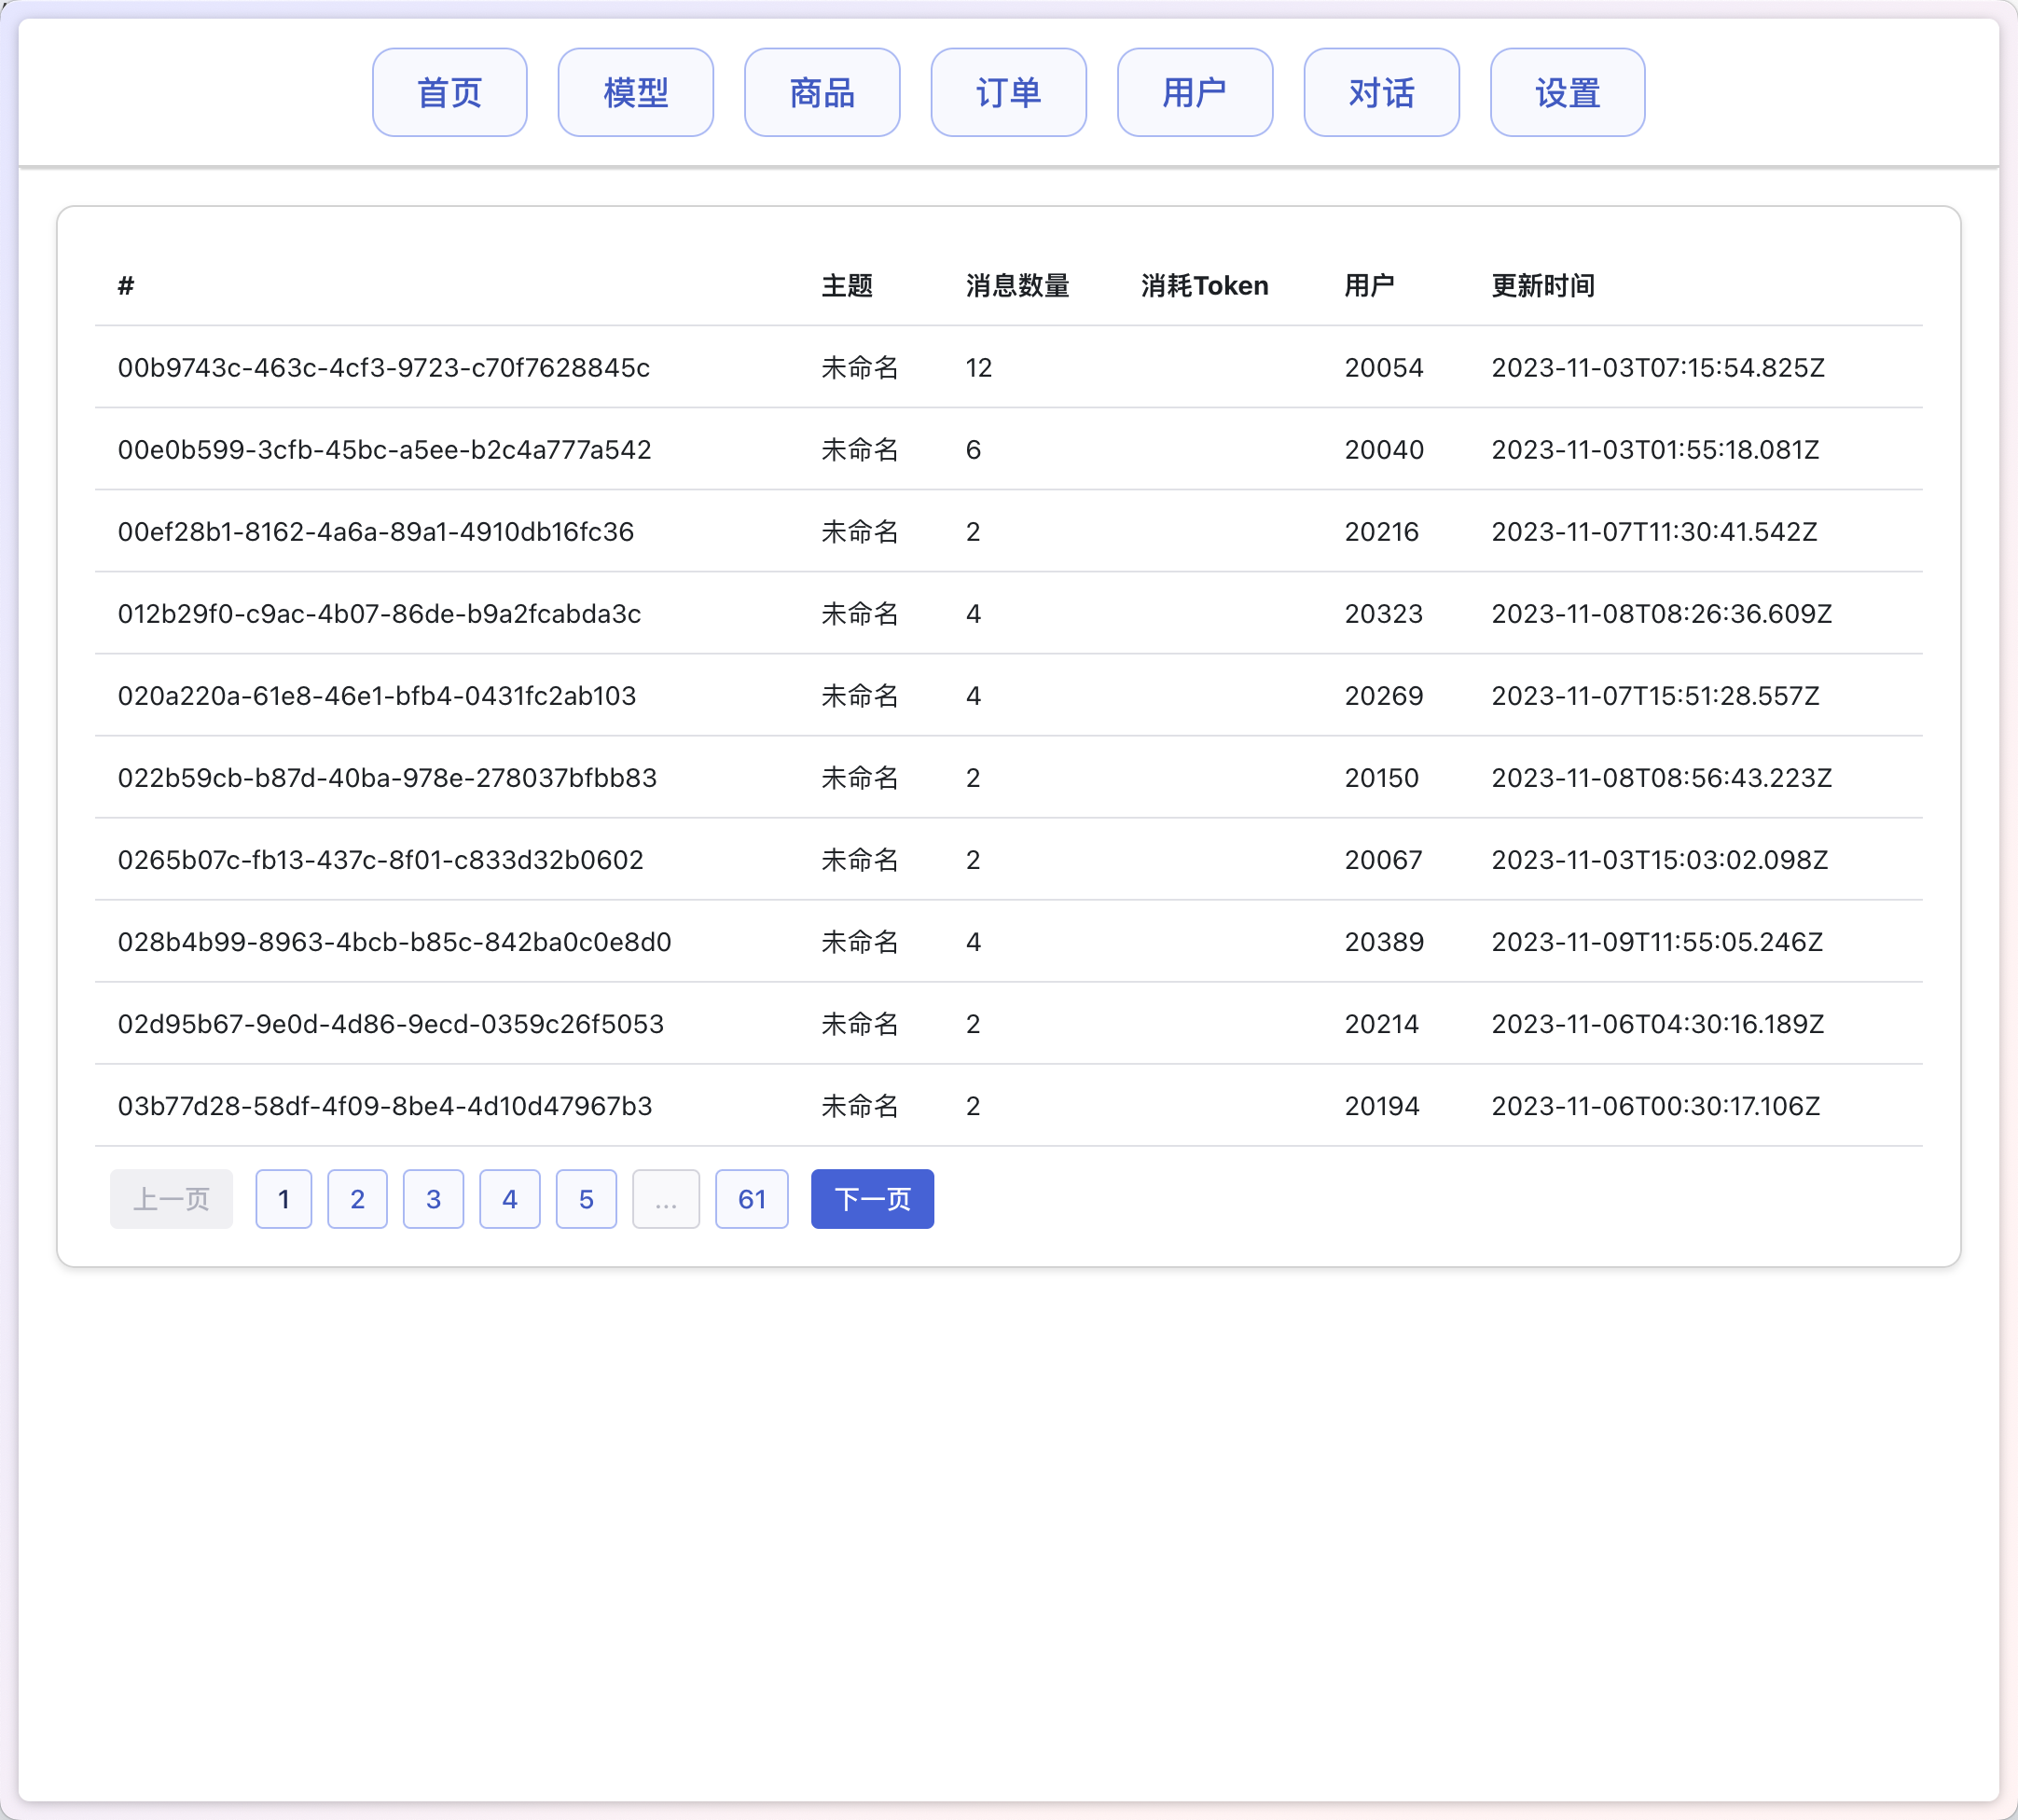Select page 4 in pagination
The height and width of the screenshot is (1820, 2018).
click(x=509, y=1198)
